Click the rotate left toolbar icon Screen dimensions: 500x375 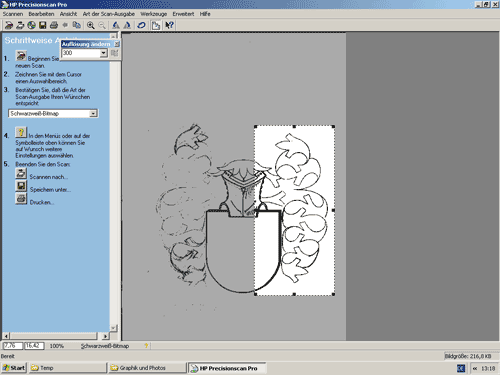[x=116, y=25]
